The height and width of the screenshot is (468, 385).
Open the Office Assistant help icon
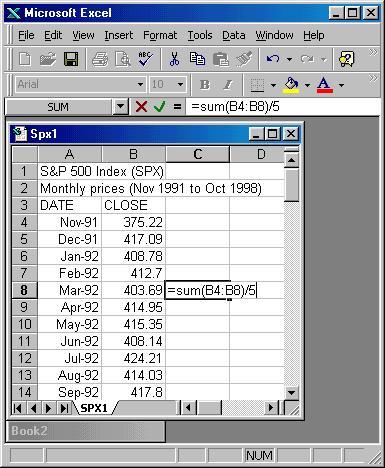[347, 59]
